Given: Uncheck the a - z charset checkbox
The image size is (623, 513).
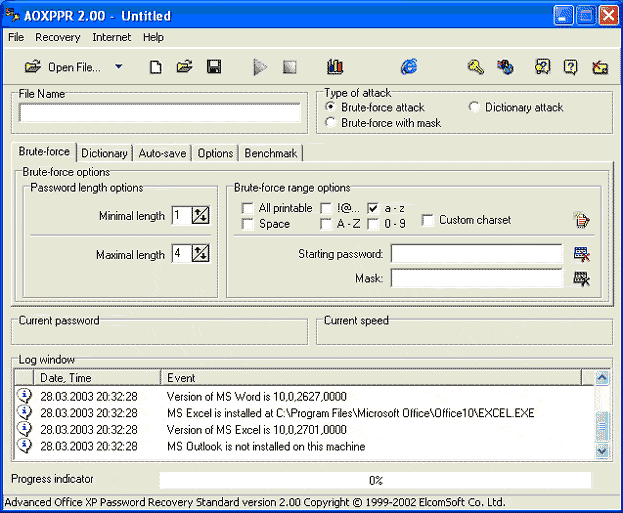Looking at the screenshot, I should coord(373,208).
